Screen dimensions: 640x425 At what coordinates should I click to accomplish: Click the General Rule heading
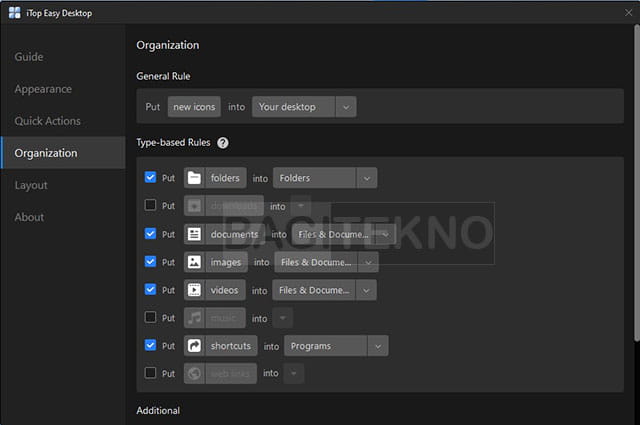pos(163,76)
